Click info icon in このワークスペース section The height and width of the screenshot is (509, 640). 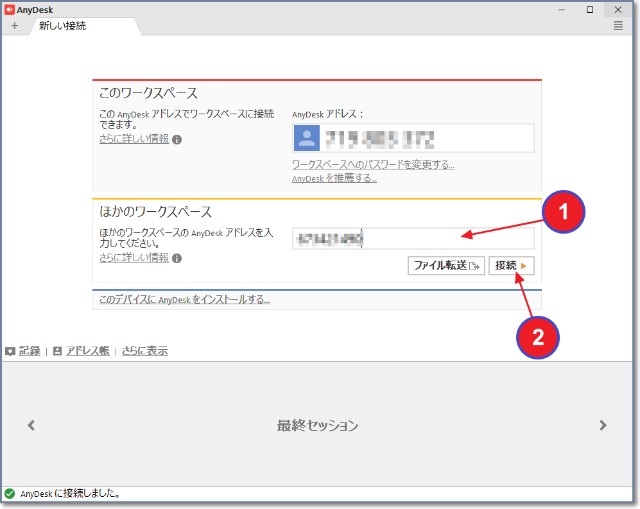[177, 139]
